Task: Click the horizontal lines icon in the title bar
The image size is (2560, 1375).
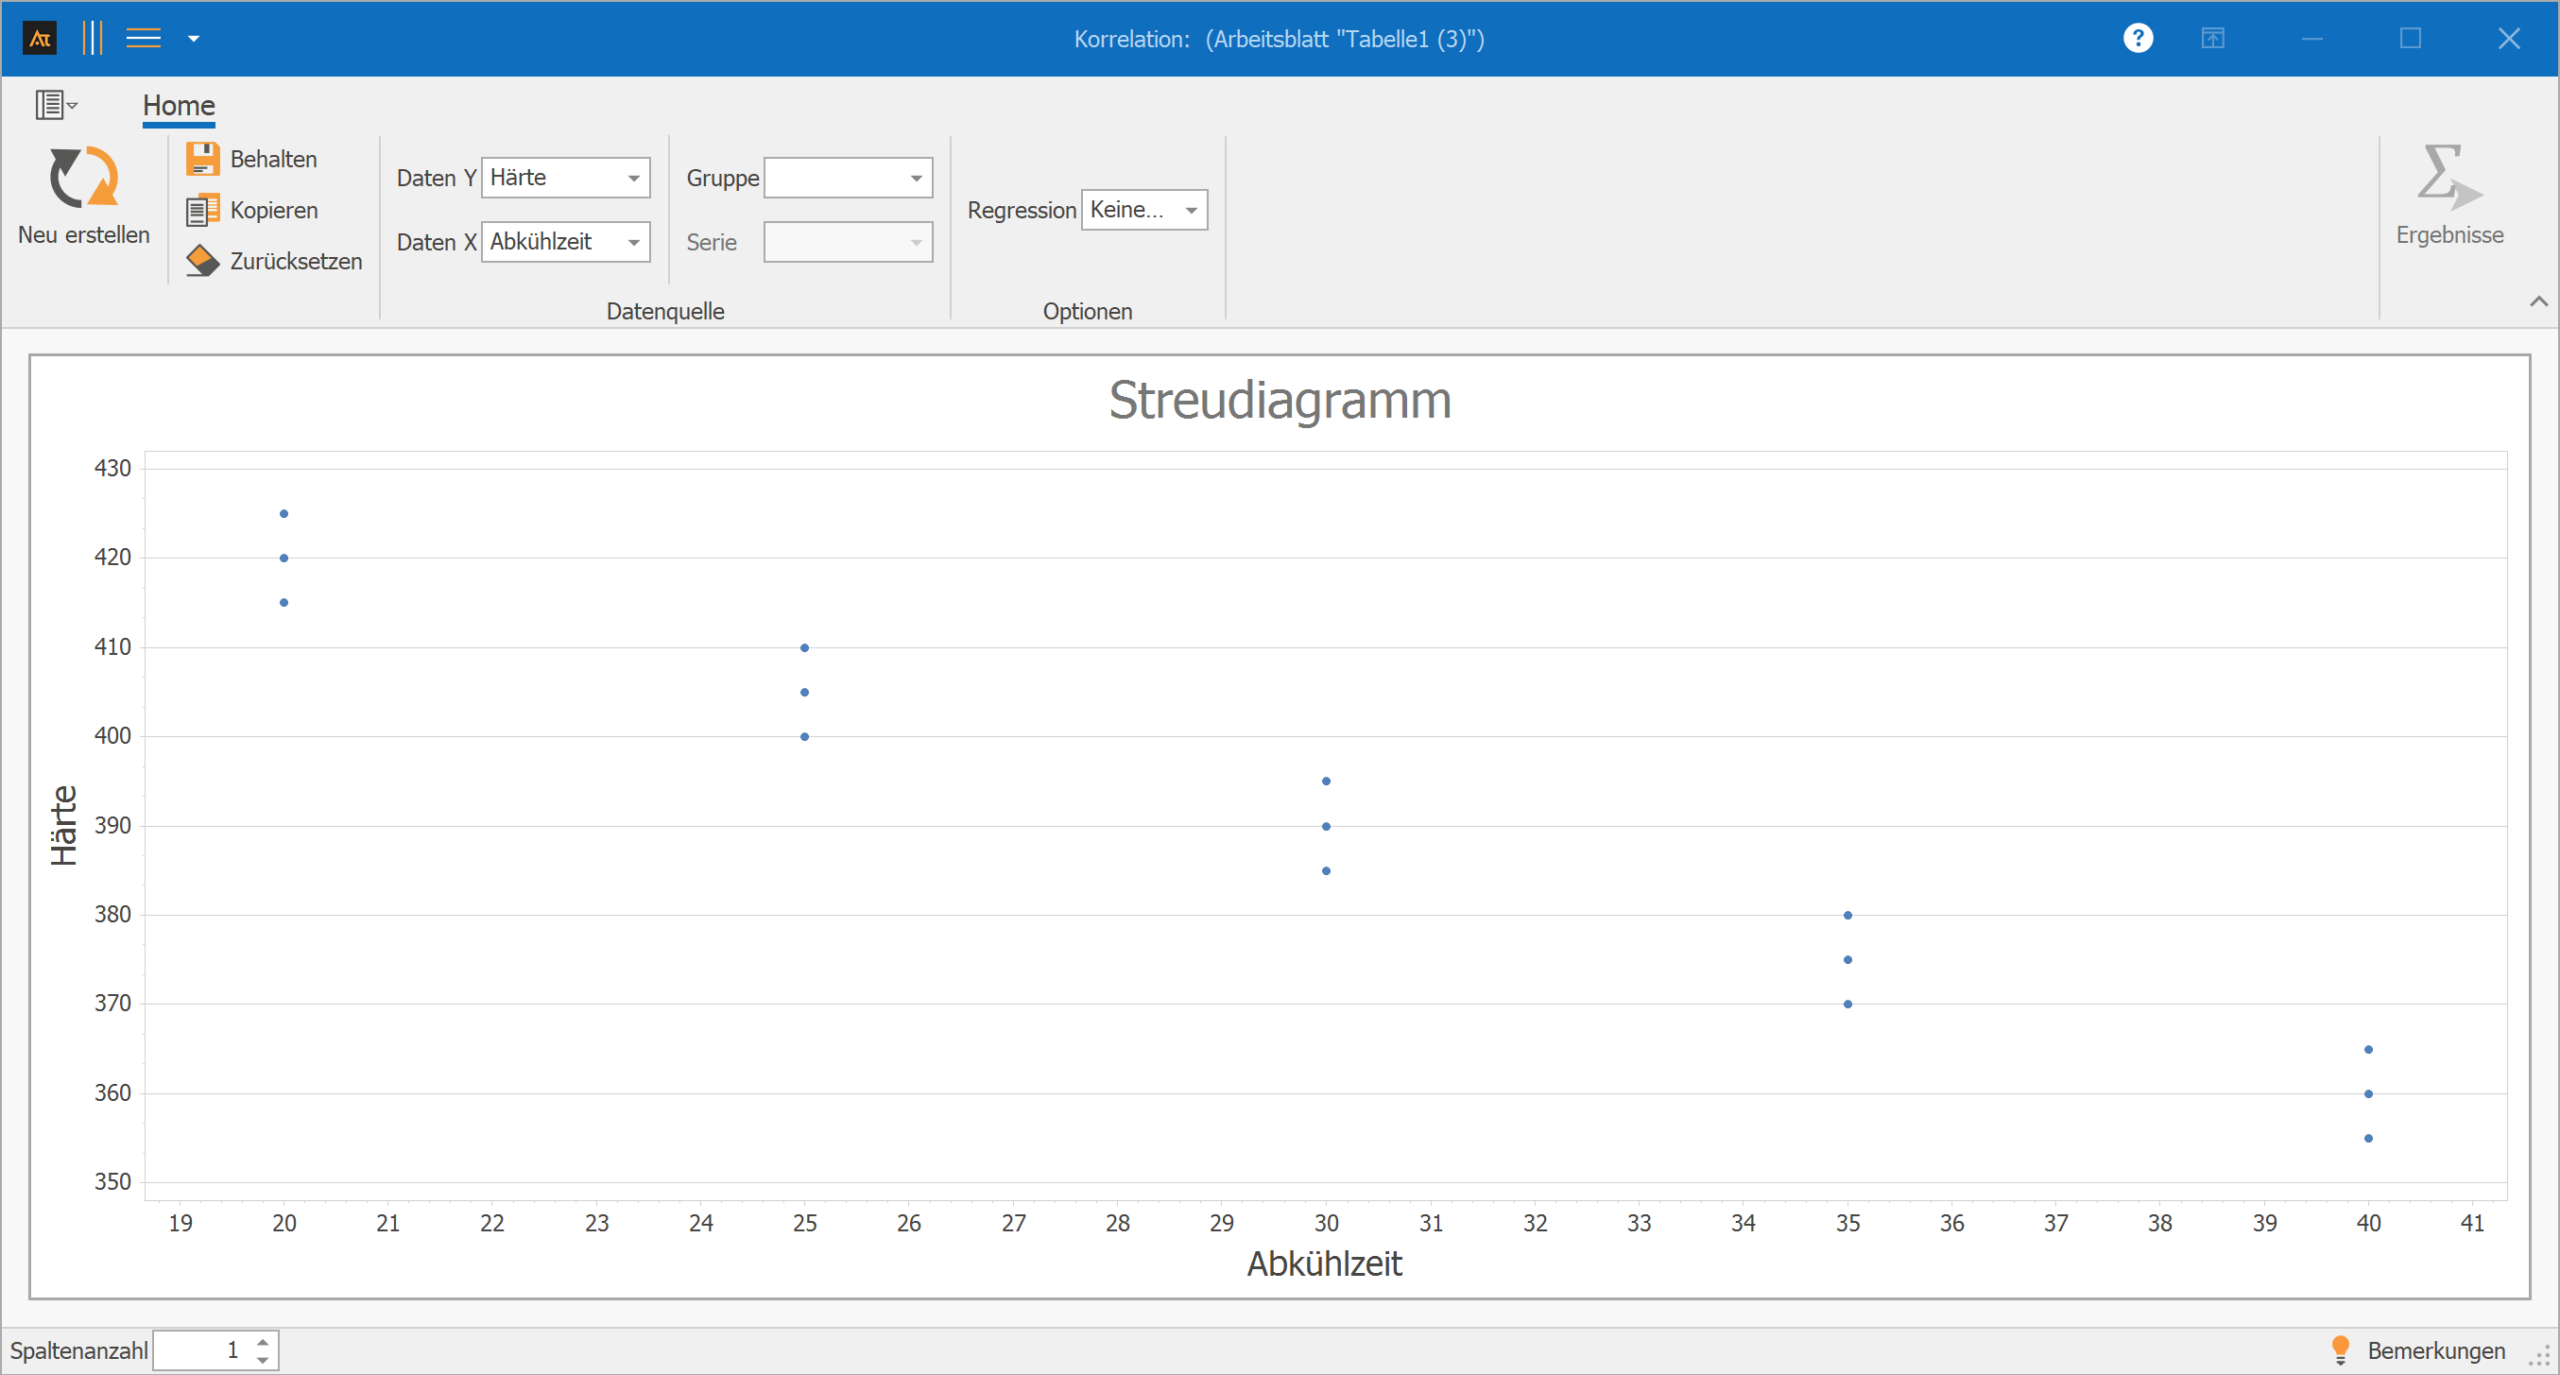Action: tap(143, 38)
